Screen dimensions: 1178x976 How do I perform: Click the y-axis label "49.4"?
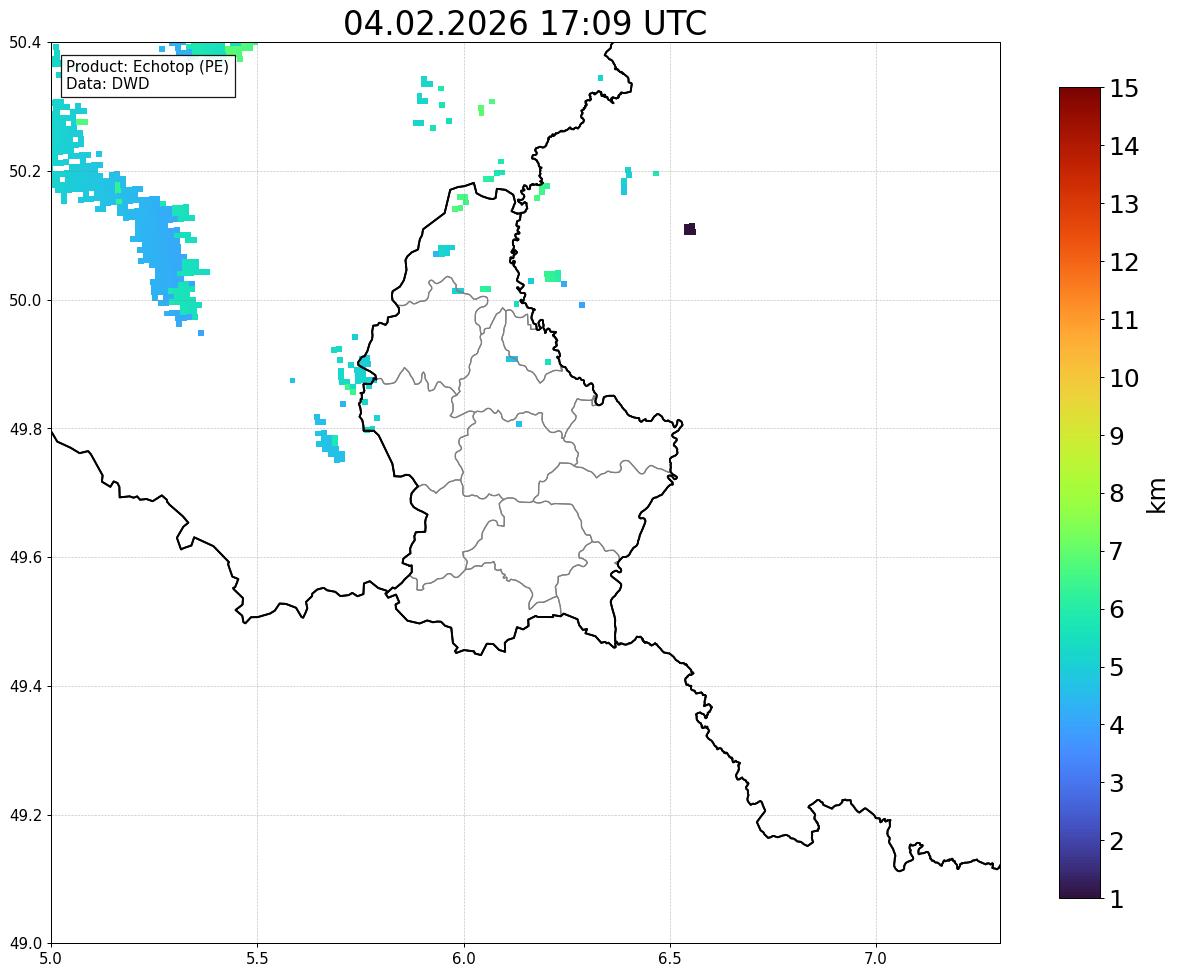pyautogui.click(x=24, y=687)
